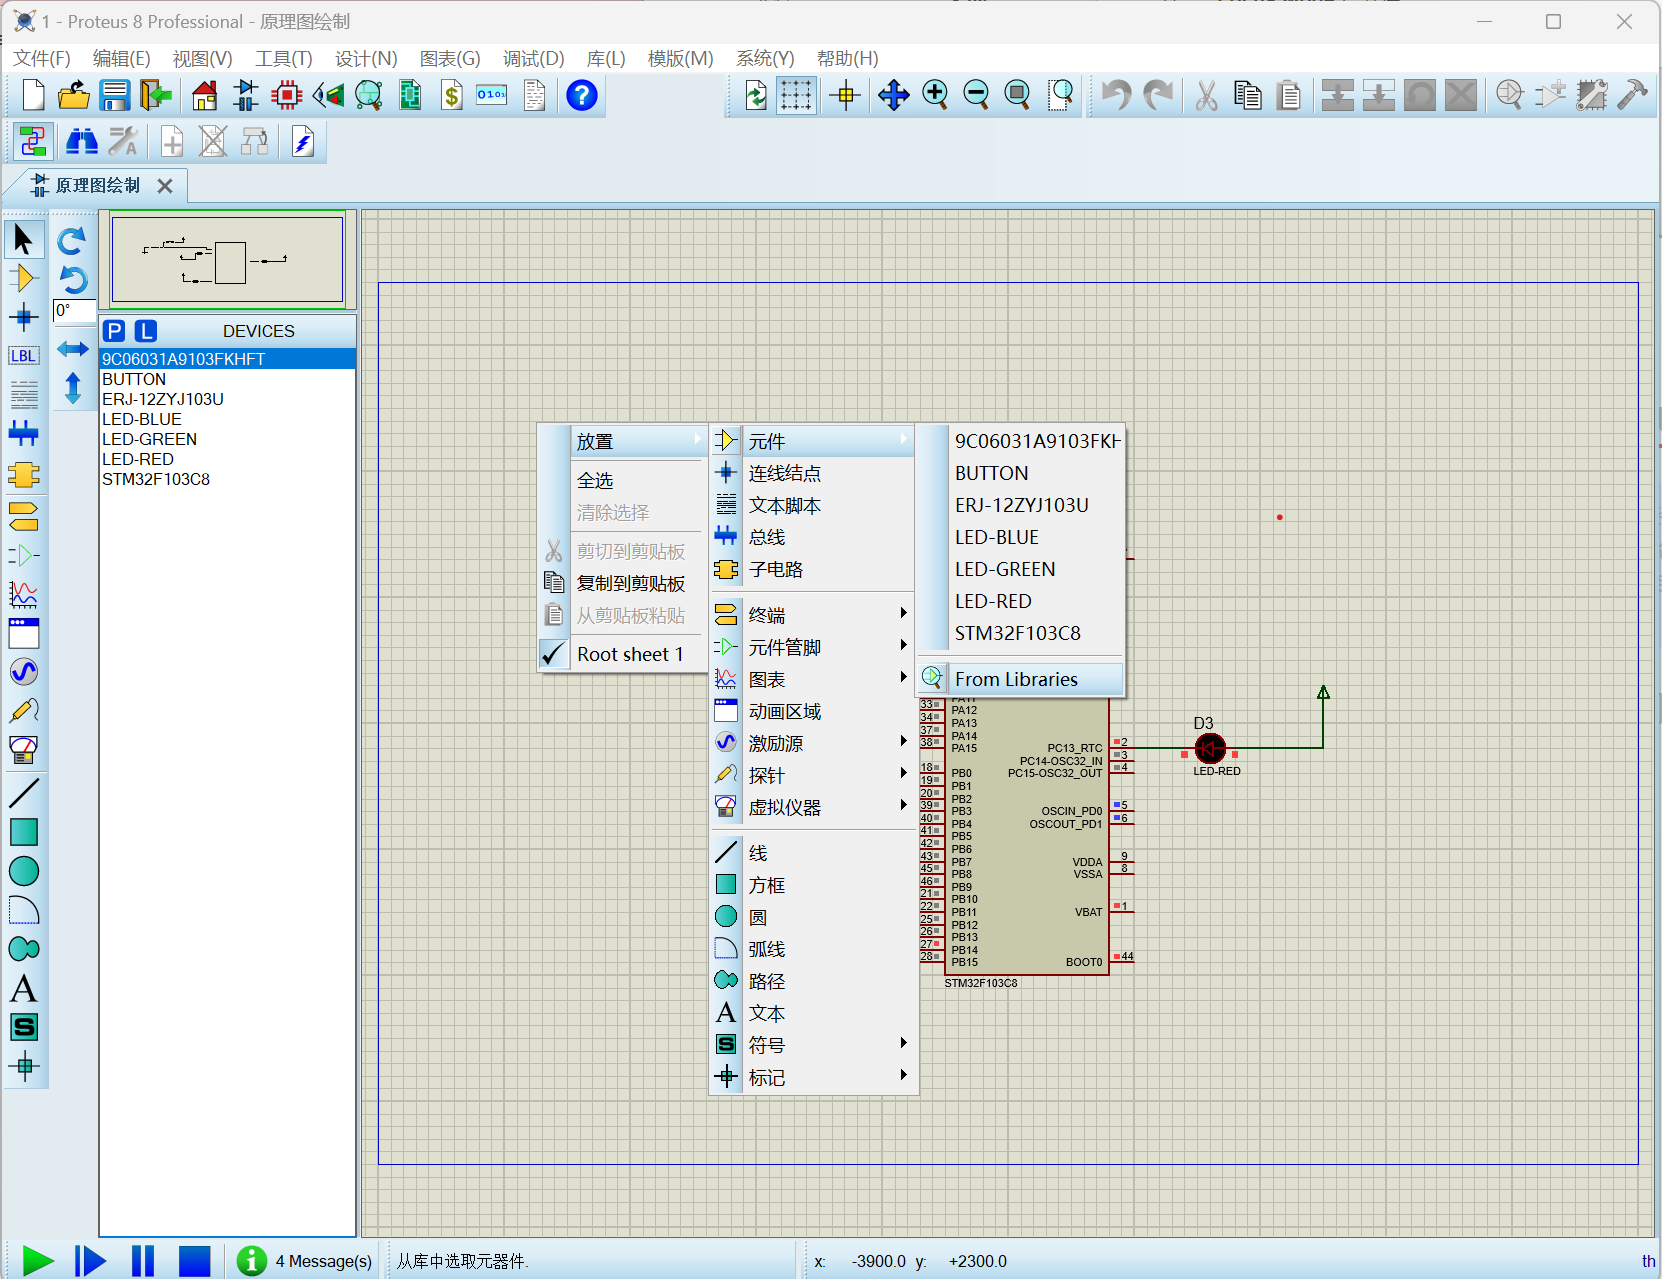Toggle the Root sheet 1 checkmark item
1662x1279 pixels.
622,654
